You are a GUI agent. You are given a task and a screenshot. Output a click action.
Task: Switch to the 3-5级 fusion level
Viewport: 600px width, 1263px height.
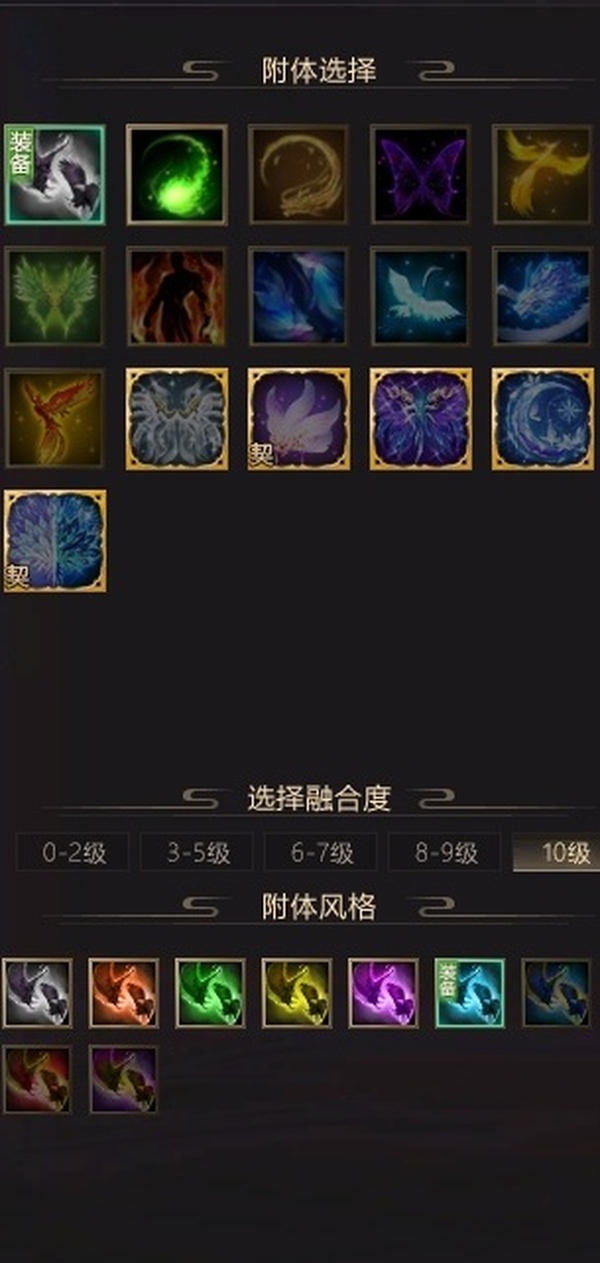tap(197, 853)
